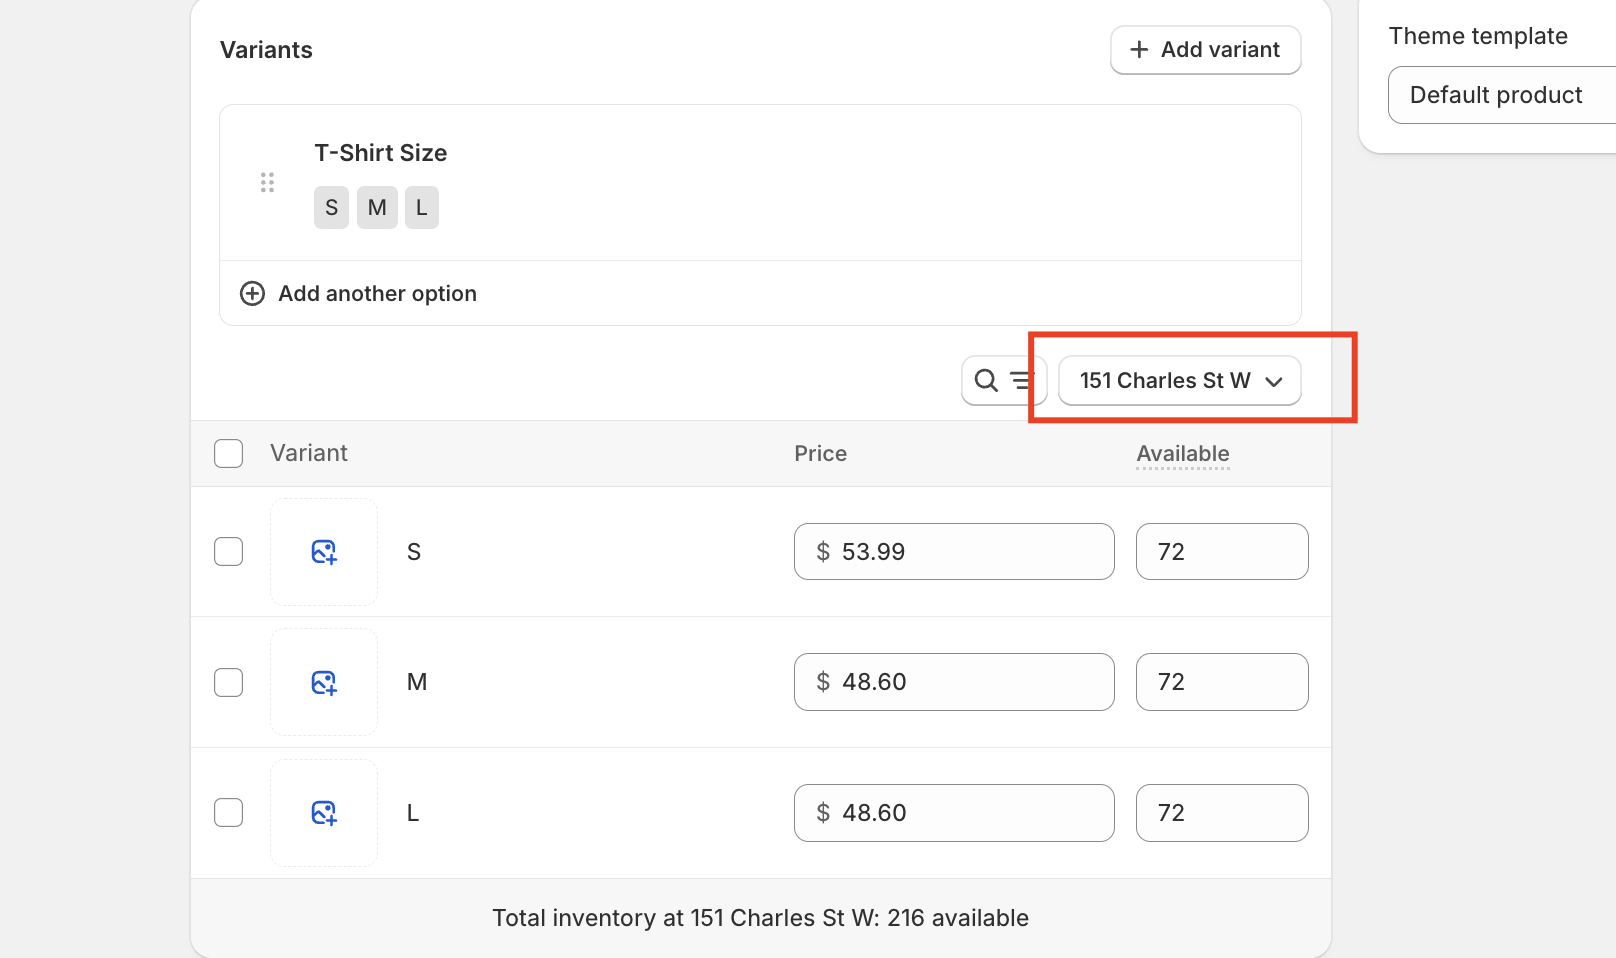Image resolution: width=1616 pixels, height=958 pixels.
Task: Click the price field for variant S
Action: click(x=954, y=552)
